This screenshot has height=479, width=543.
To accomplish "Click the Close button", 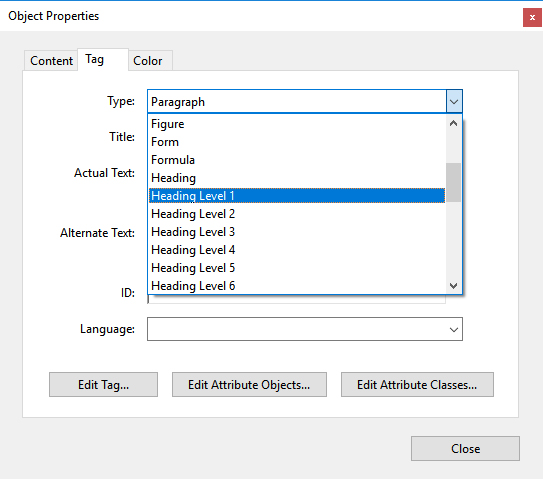I will pos(465,449).
